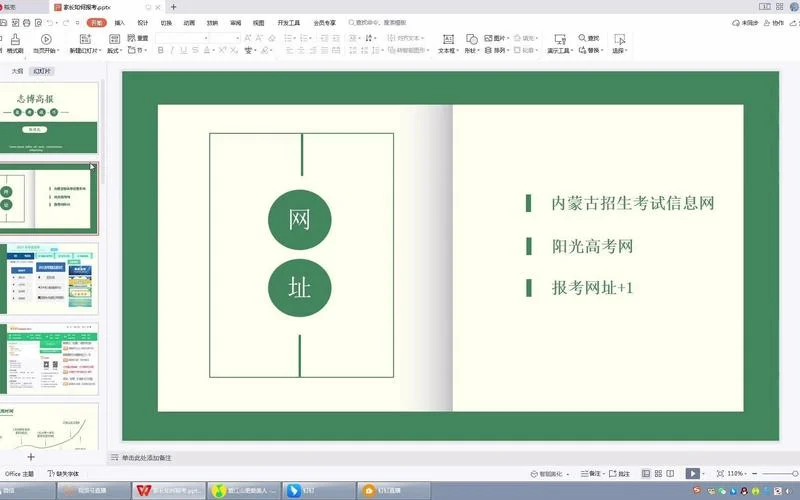Insert a Text Box (文本框)
The height and width of the screenshot is (500, 800).
[x=448, y=44]
